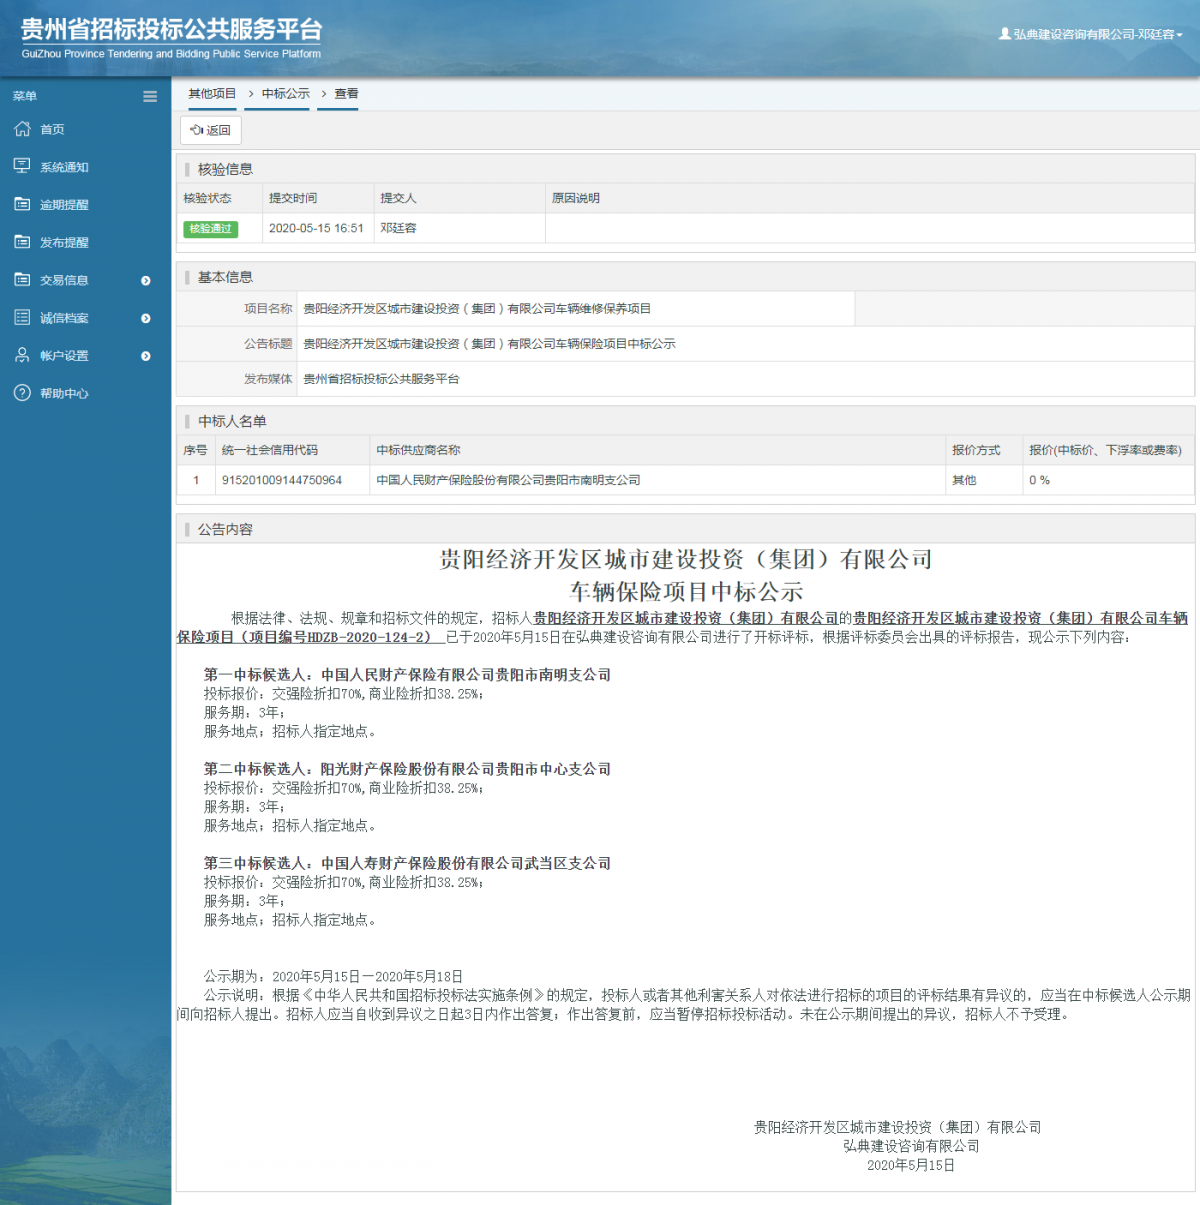Click the 核验信息 section heading
Screen dimensions: 1200x1205
tap(225, 169)
